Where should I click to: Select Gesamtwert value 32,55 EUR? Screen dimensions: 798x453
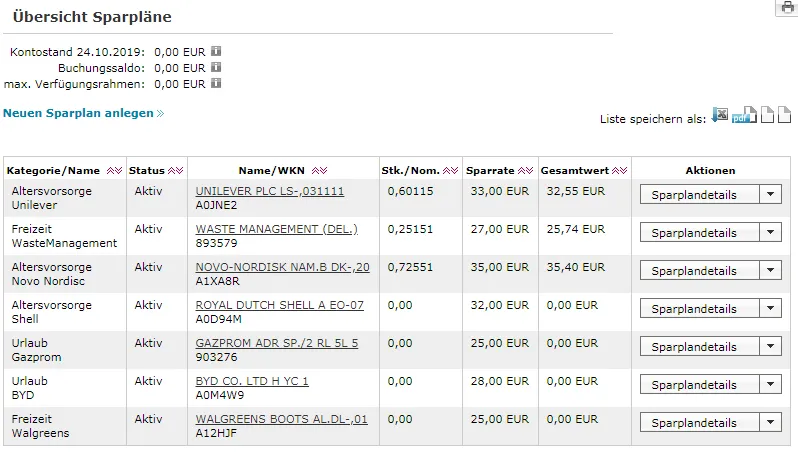(x=576, y=191)
